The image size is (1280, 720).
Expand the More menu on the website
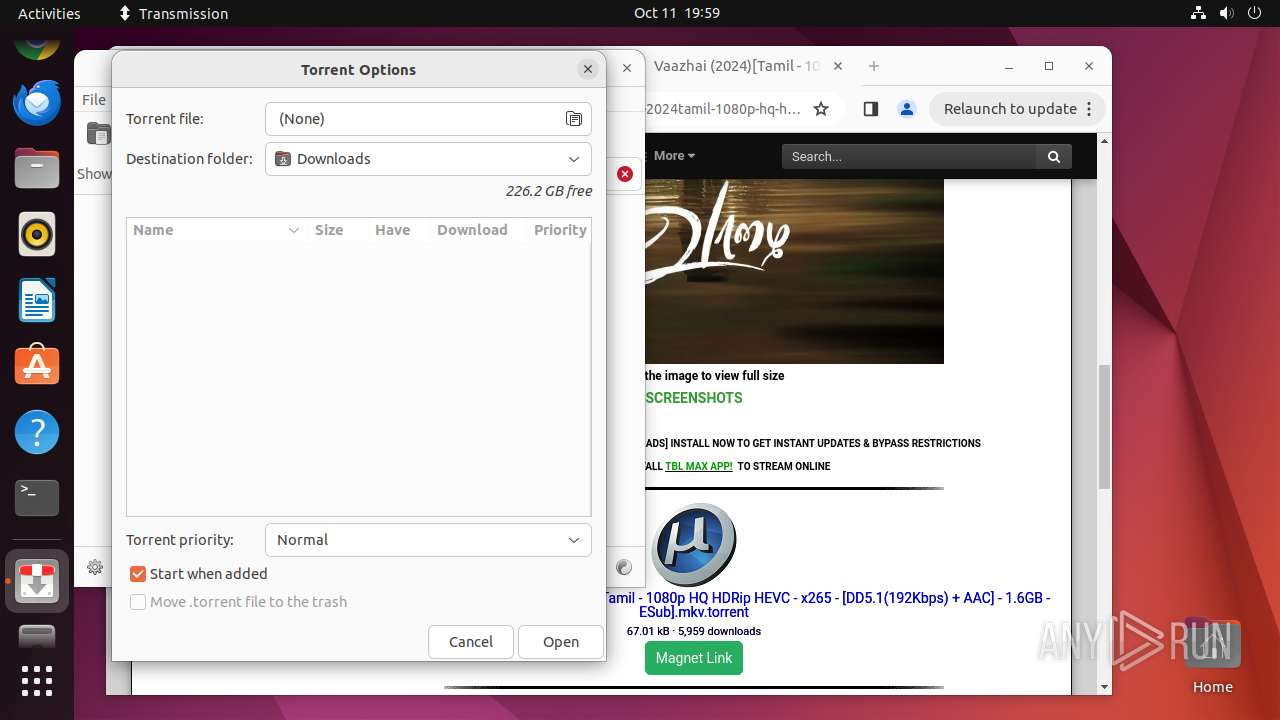pyautogui.click(x=674, y=156)
